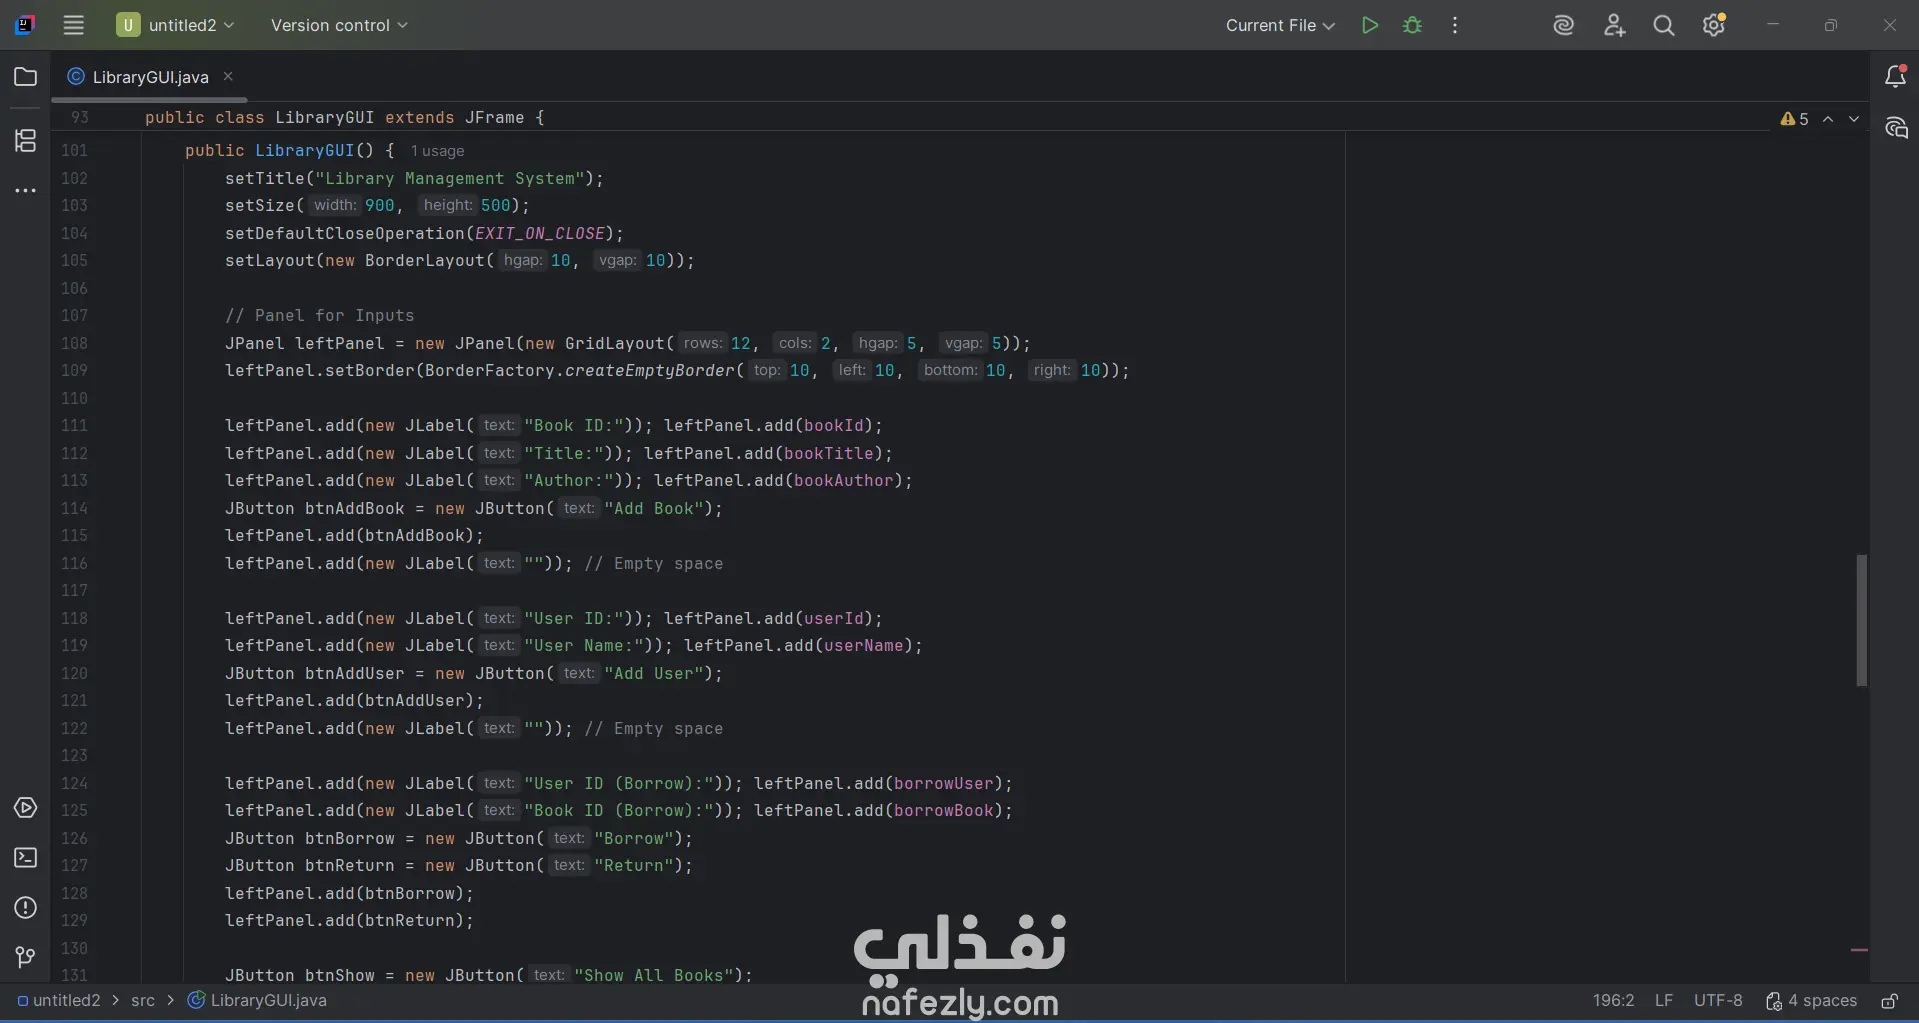Open the Git tool window icon
Image resolution: width=1919 pixels, height=1023 pixels.
(x=26, y=958)
